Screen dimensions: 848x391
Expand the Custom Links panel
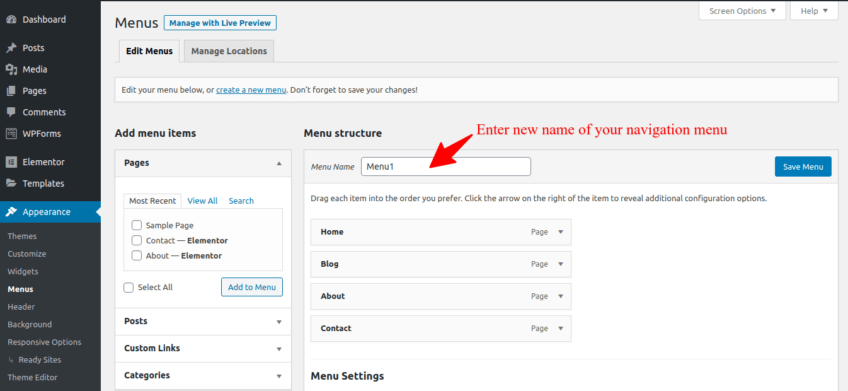[x=203, y=348]
